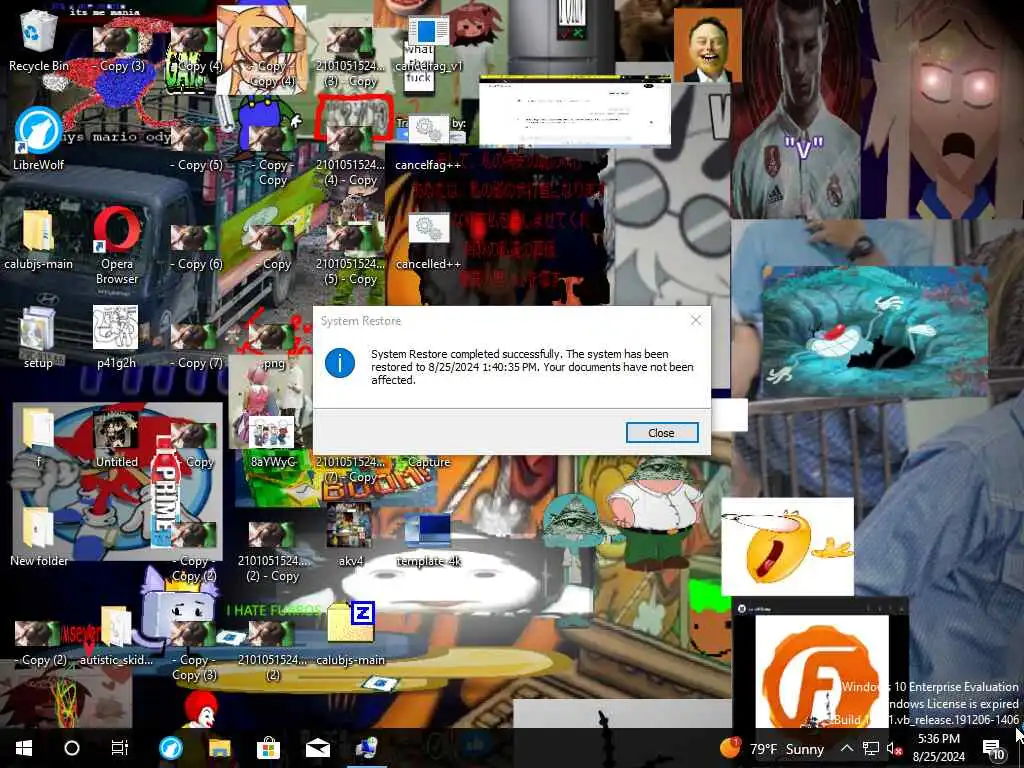The width and height of the screenshot is (1024, 768).
Task: Select the - Copy (3) file at top
Action: tap(117, 49)
